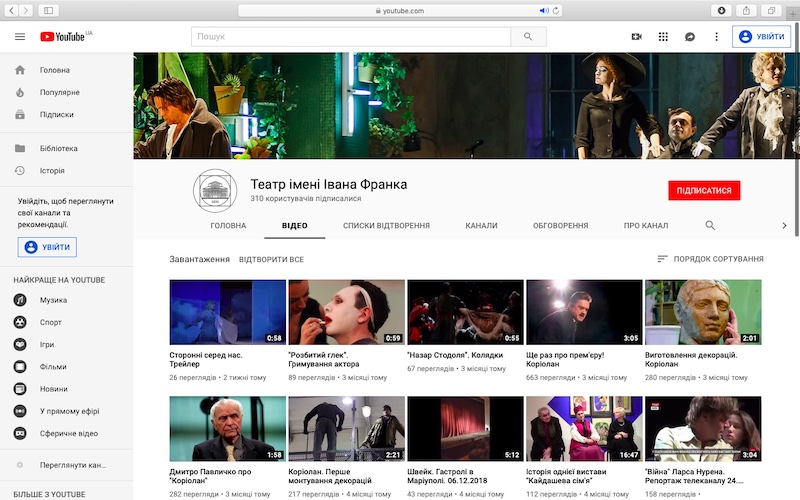Screen dimensions: 800x500
Task: Open Назар Стодоля Колядки thumbnail
Action: [x=465, y=312]
